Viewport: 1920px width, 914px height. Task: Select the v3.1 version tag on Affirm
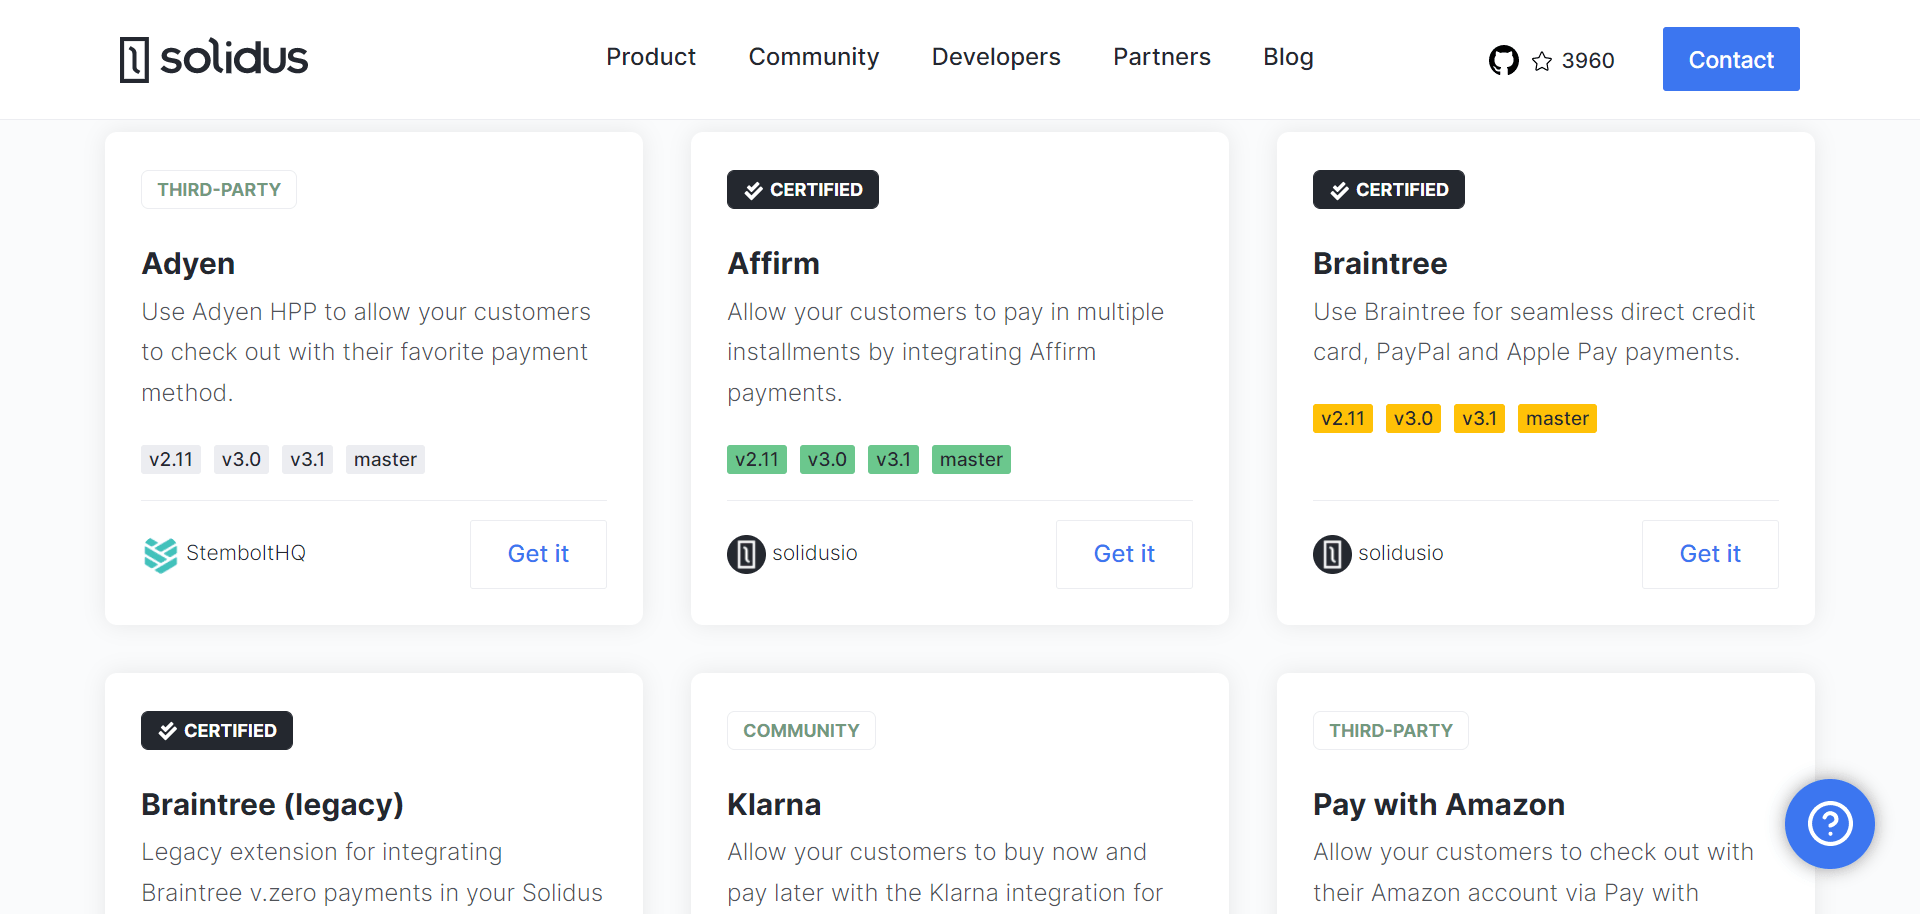pos(893,459)
